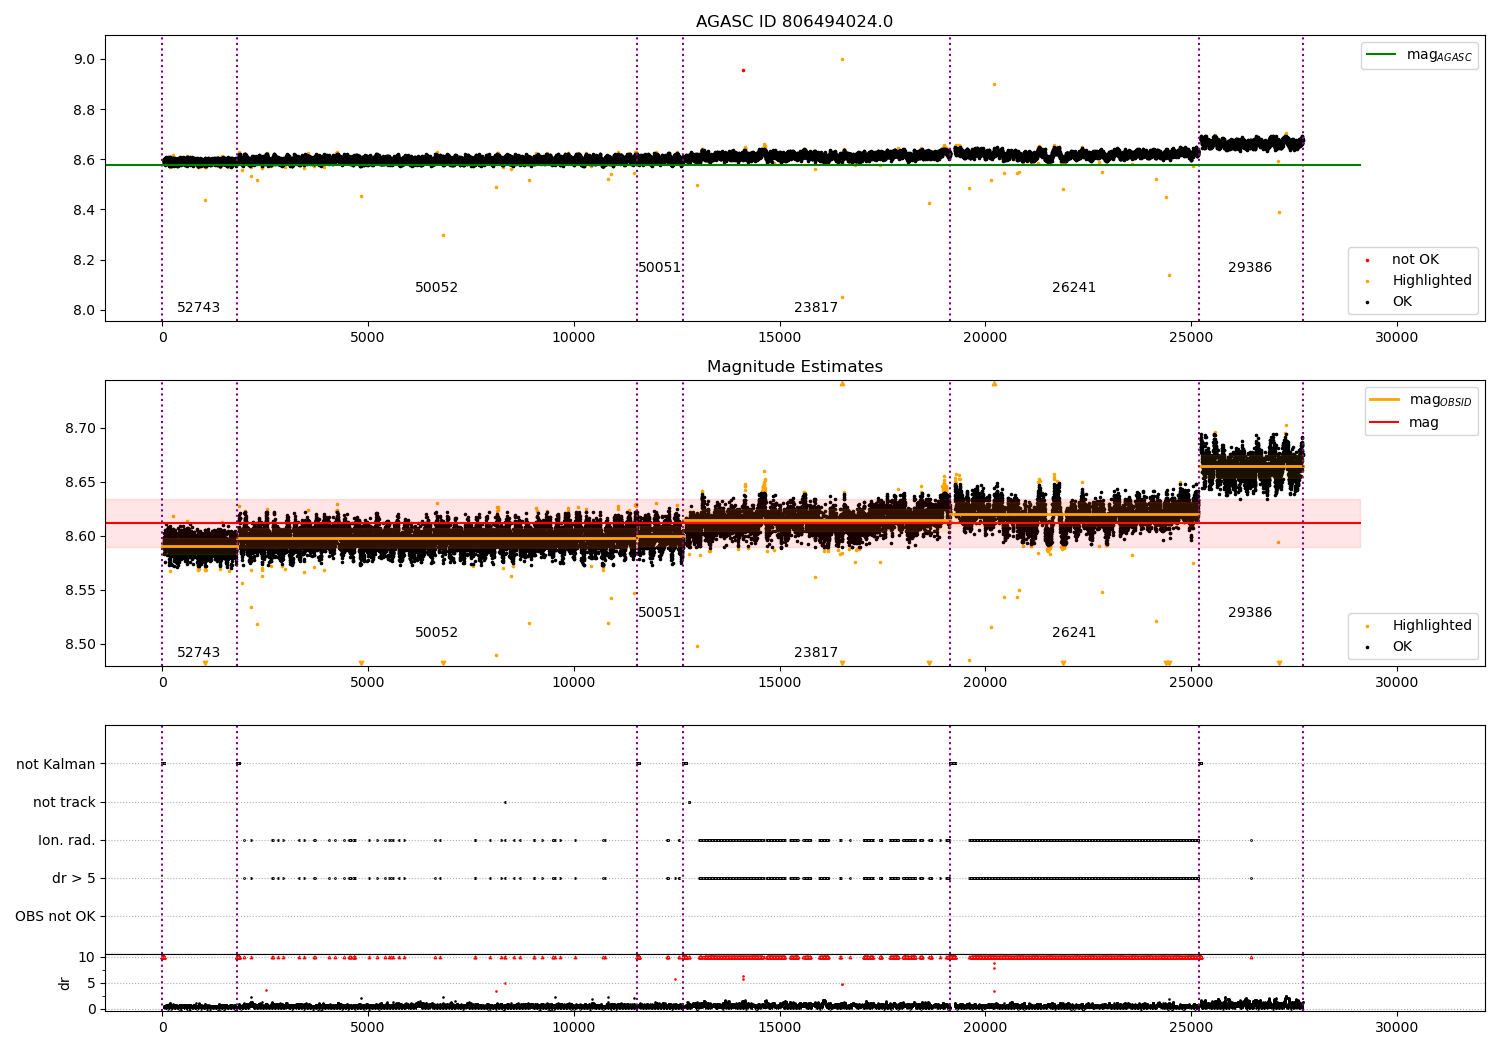This screenshot has height=1050, width=1500.
Task: Click the title 'AGASC ID 806494024.0'
Action: 794,22
